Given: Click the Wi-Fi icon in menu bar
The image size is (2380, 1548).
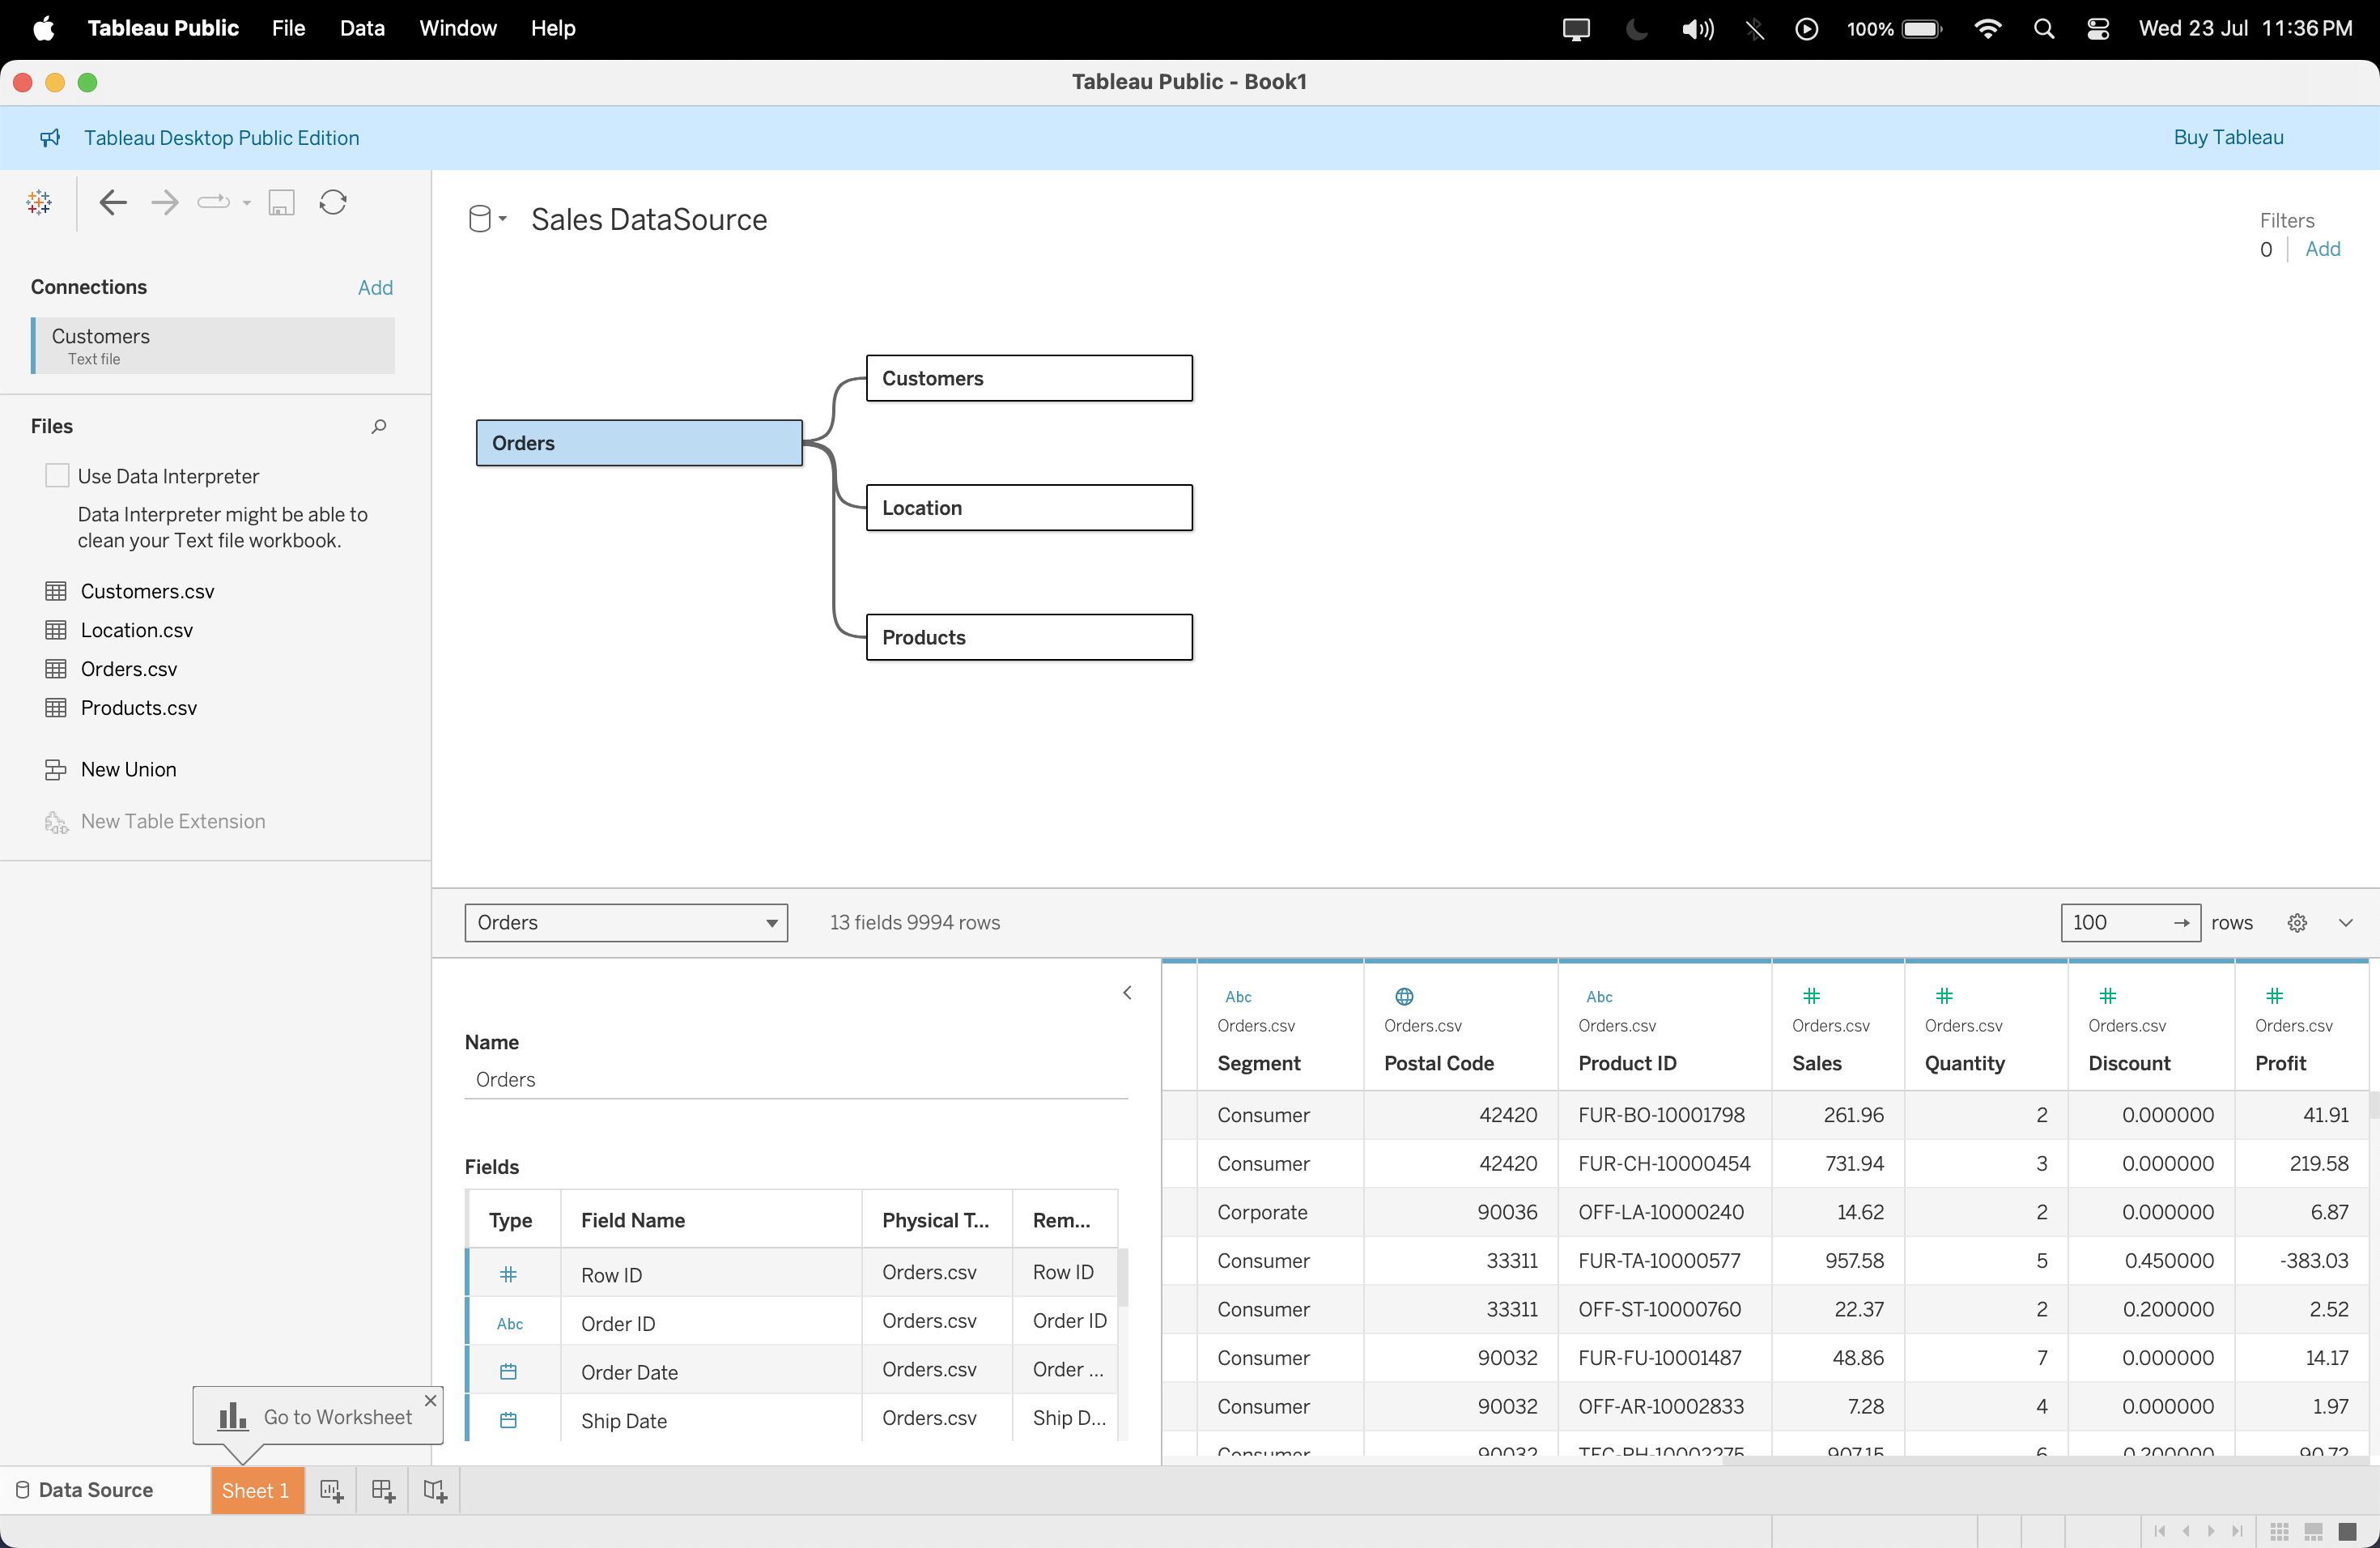Looking at the screenshot, I should (1988, 29).
